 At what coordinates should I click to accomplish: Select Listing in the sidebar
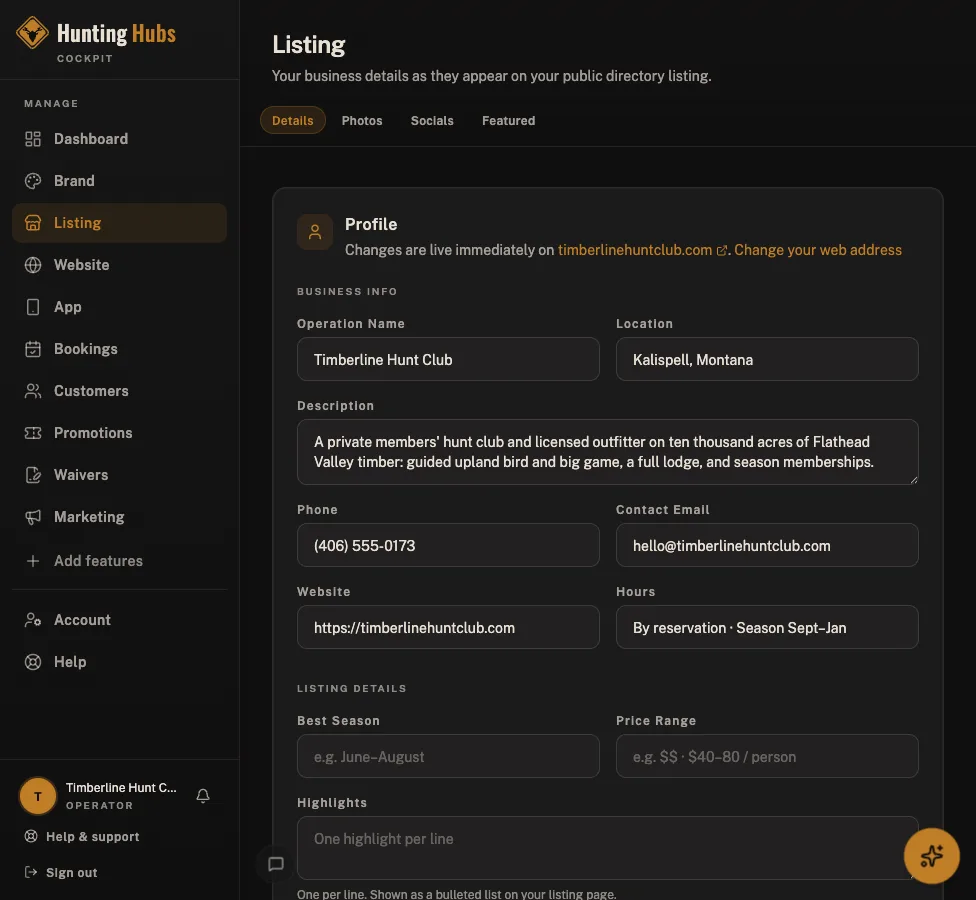[x=120, y=223]
